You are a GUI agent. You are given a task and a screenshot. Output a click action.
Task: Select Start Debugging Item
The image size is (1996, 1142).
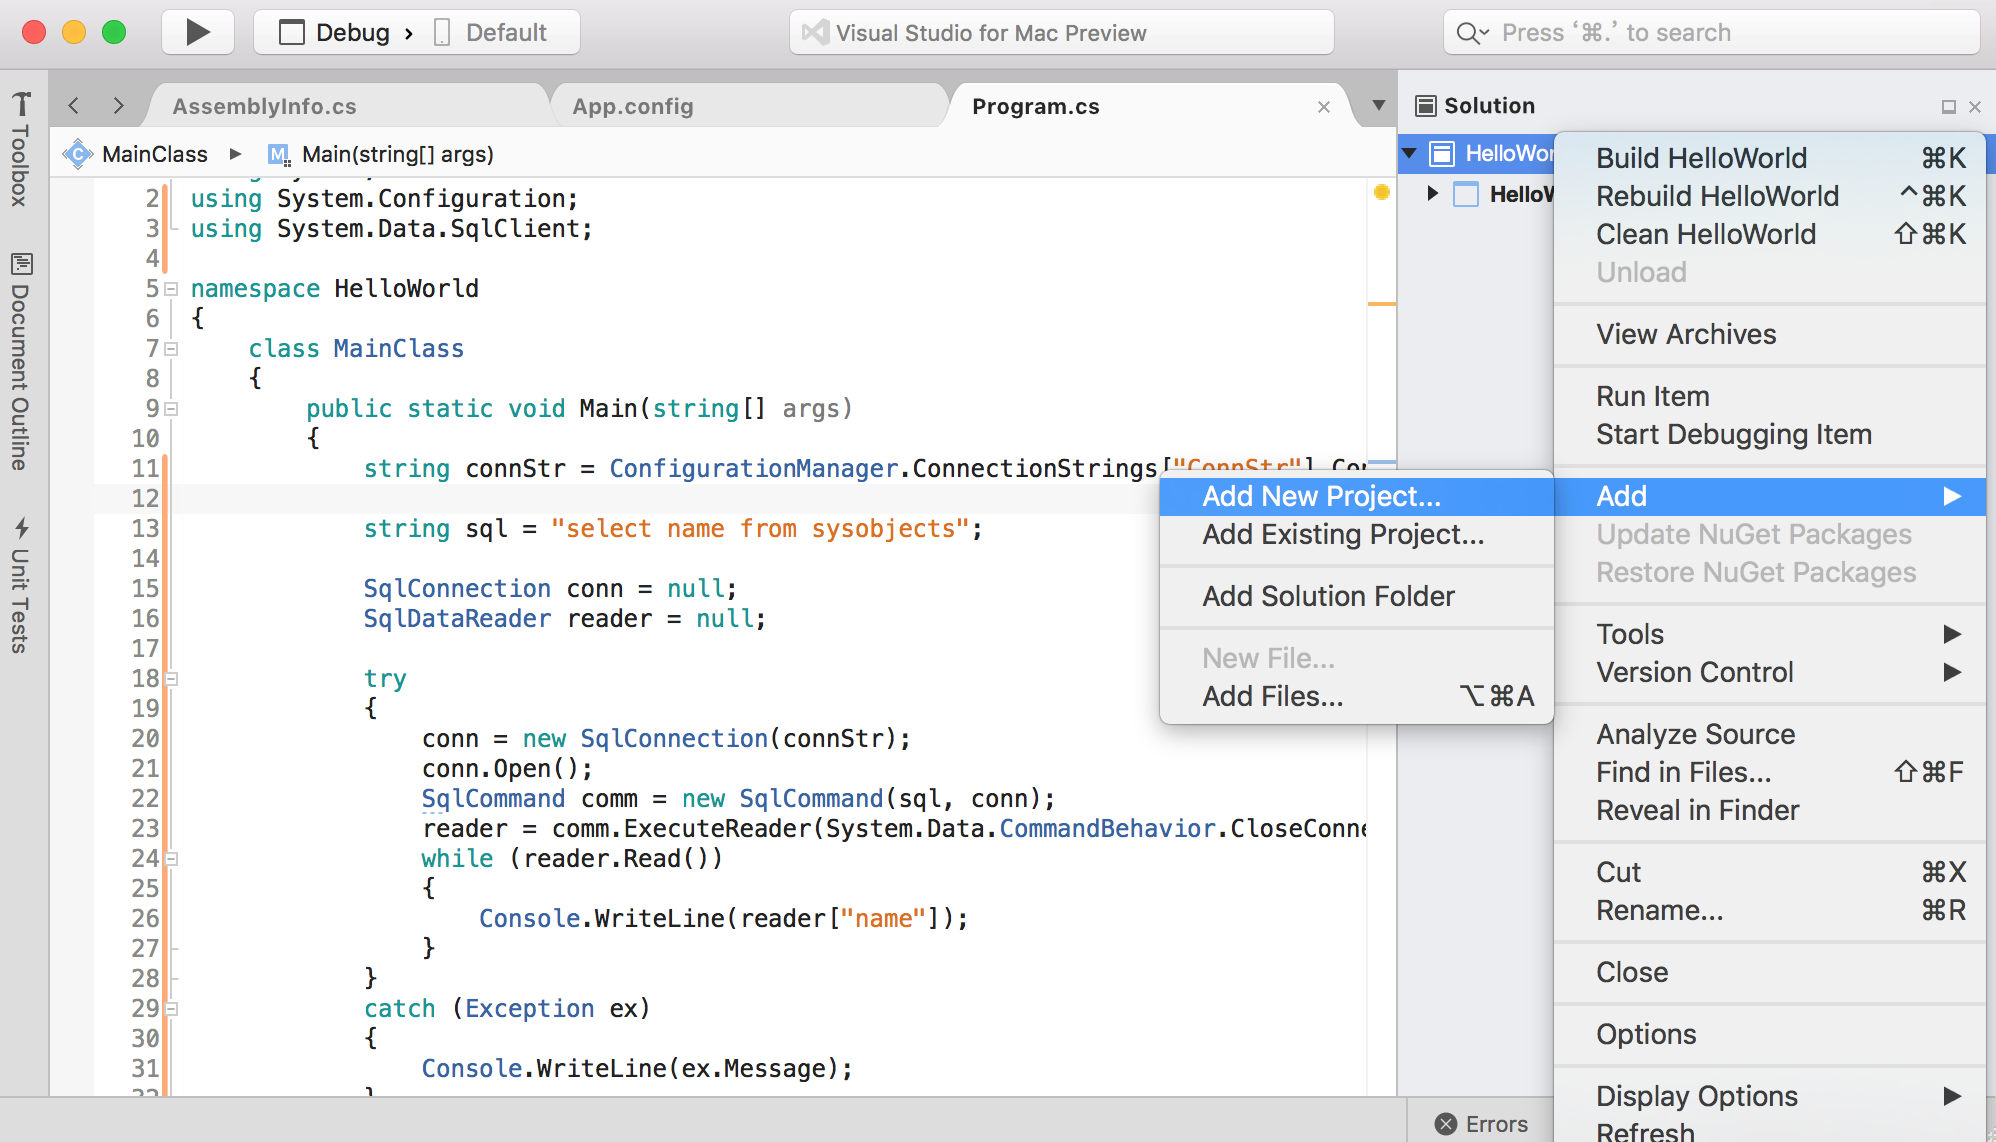[x=1770, y=434]
